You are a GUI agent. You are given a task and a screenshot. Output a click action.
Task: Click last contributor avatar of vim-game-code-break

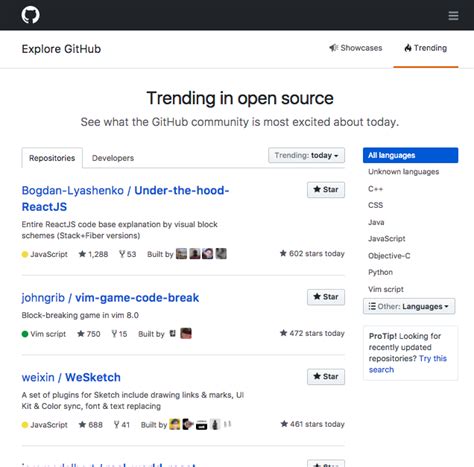186,333
